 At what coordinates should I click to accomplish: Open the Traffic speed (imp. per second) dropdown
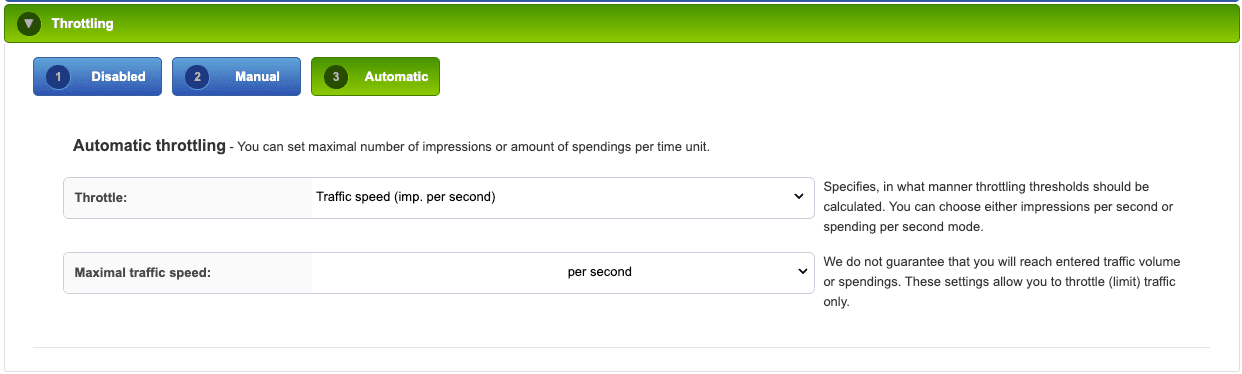click(562, 197)
